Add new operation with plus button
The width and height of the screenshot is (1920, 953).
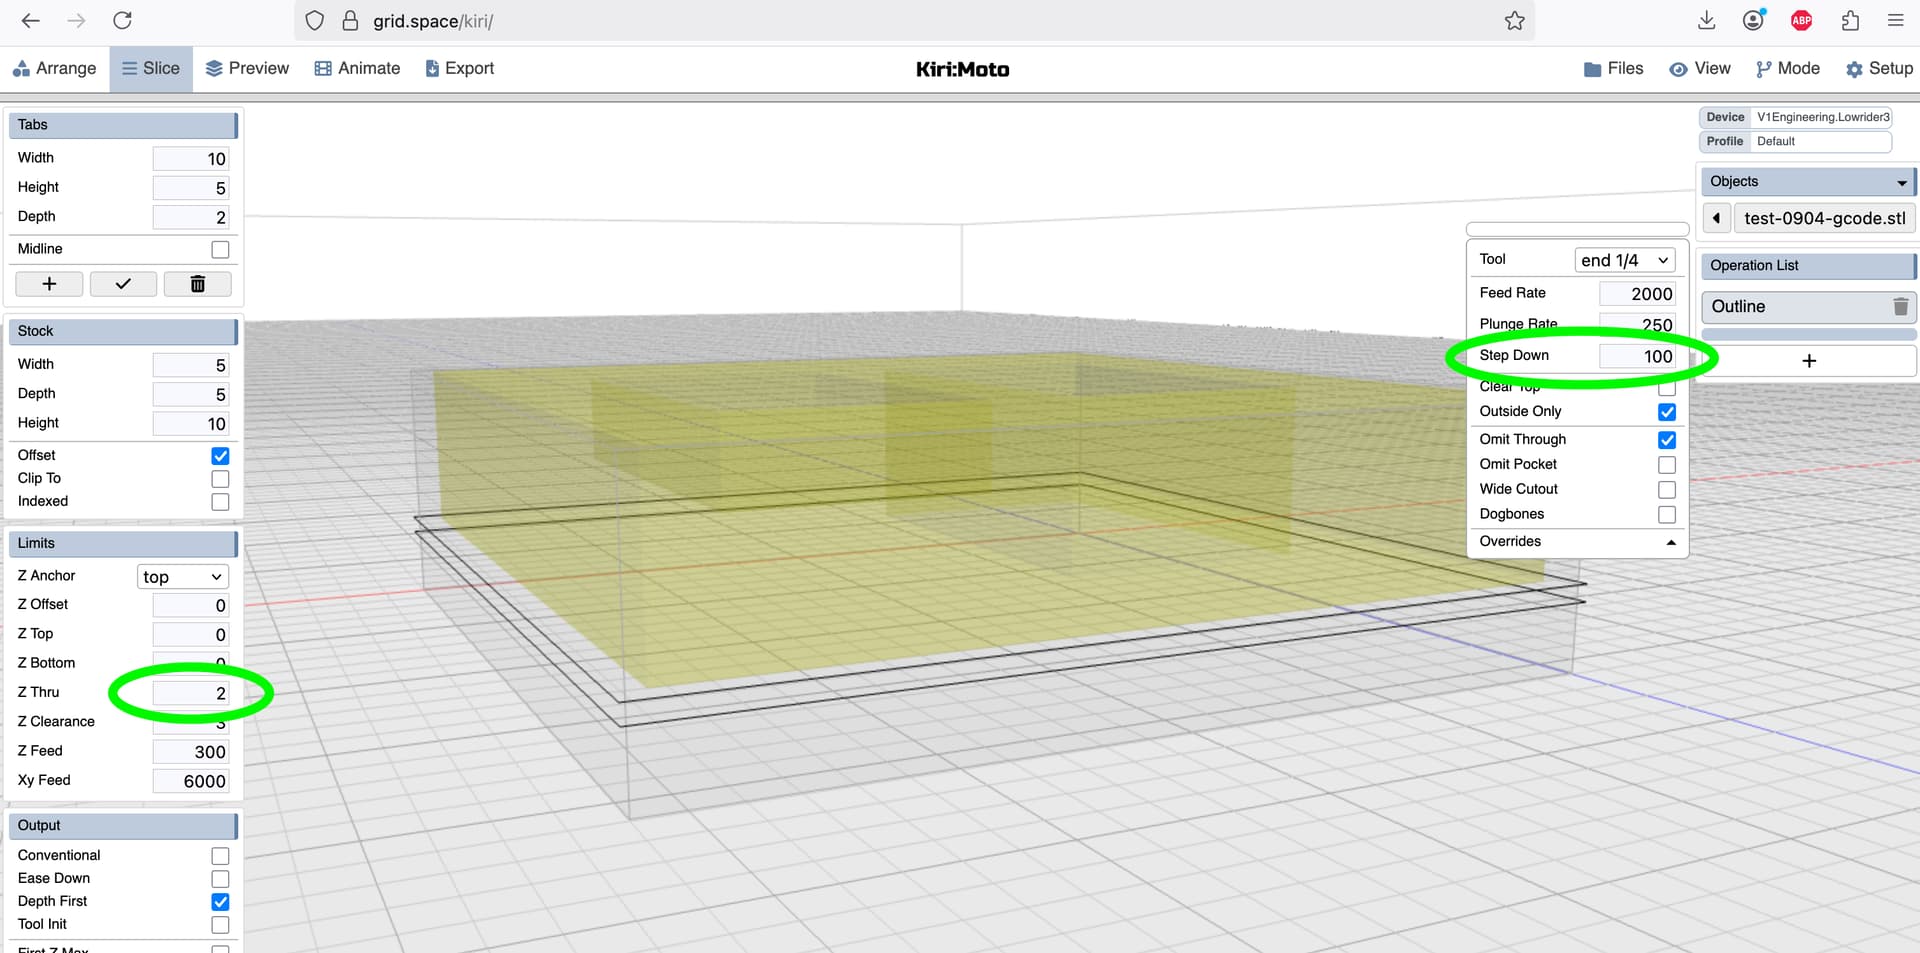click(x=1808, y=361)
